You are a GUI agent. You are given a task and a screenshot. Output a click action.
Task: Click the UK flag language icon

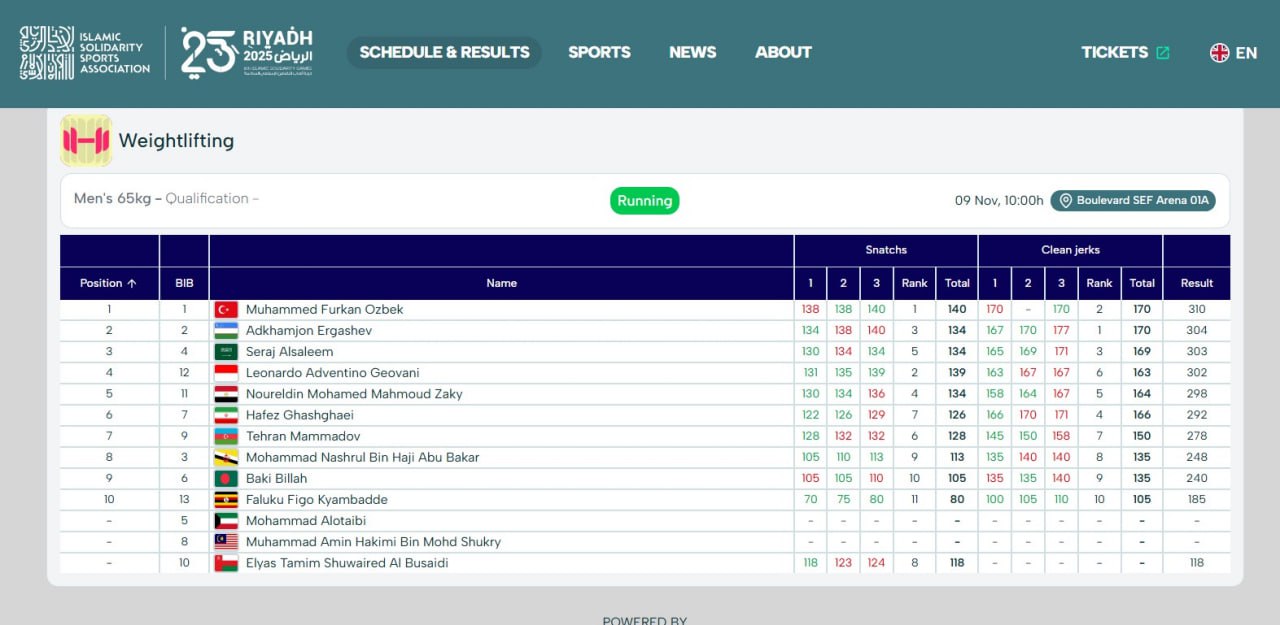tap(1219, 53)
